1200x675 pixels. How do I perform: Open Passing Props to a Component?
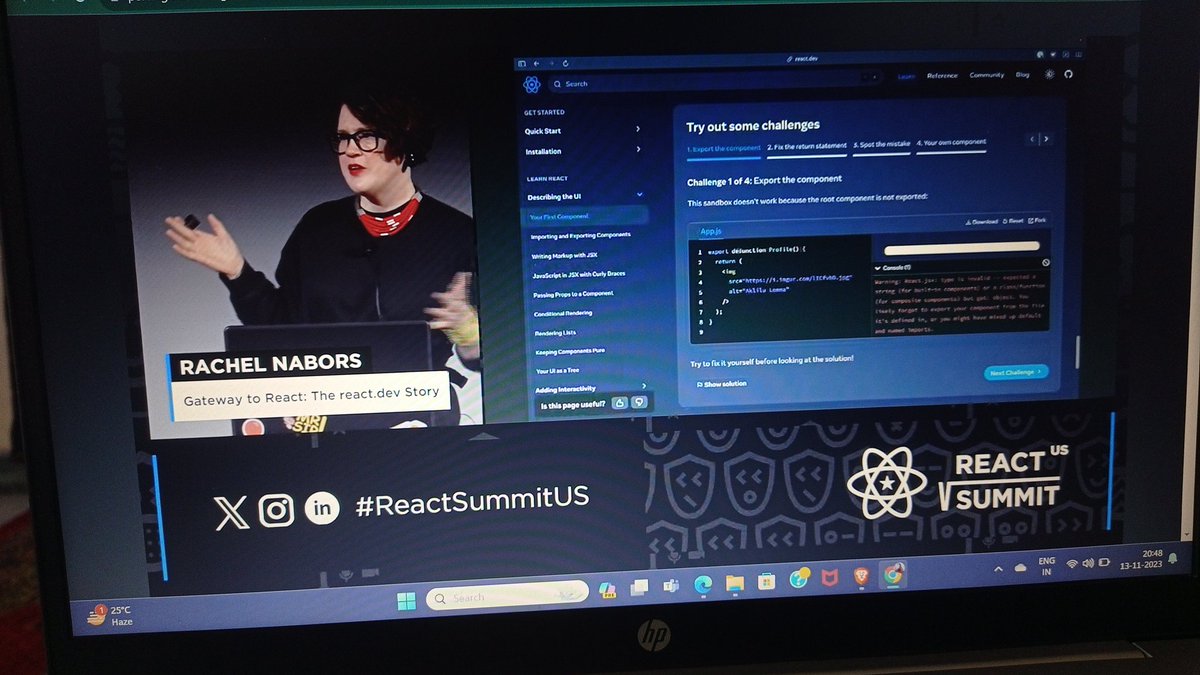(x=573, y=294)
